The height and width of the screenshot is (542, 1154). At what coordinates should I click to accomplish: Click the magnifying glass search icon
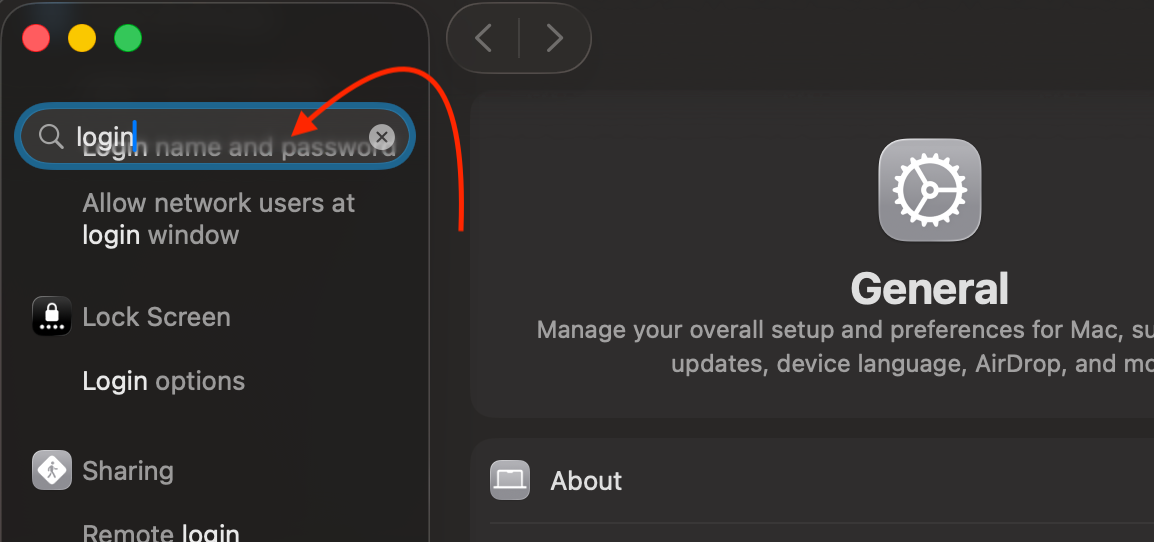(x=51, y=136)
